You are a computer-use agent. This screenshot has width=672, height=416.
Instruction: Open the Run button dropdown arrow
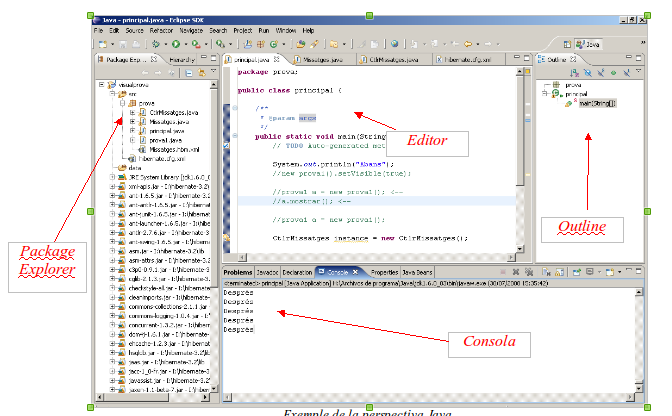(x=186, y=44)
